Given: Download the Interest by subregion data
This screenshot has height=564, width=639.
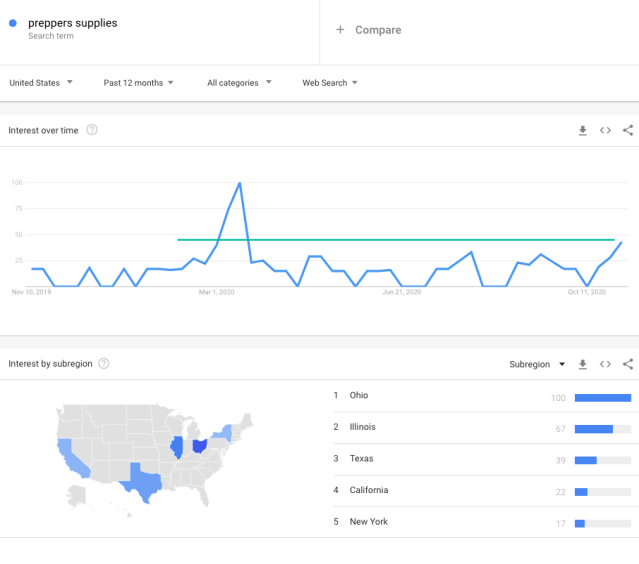Looking at the screenshot, I should click(x=583, y=364).
